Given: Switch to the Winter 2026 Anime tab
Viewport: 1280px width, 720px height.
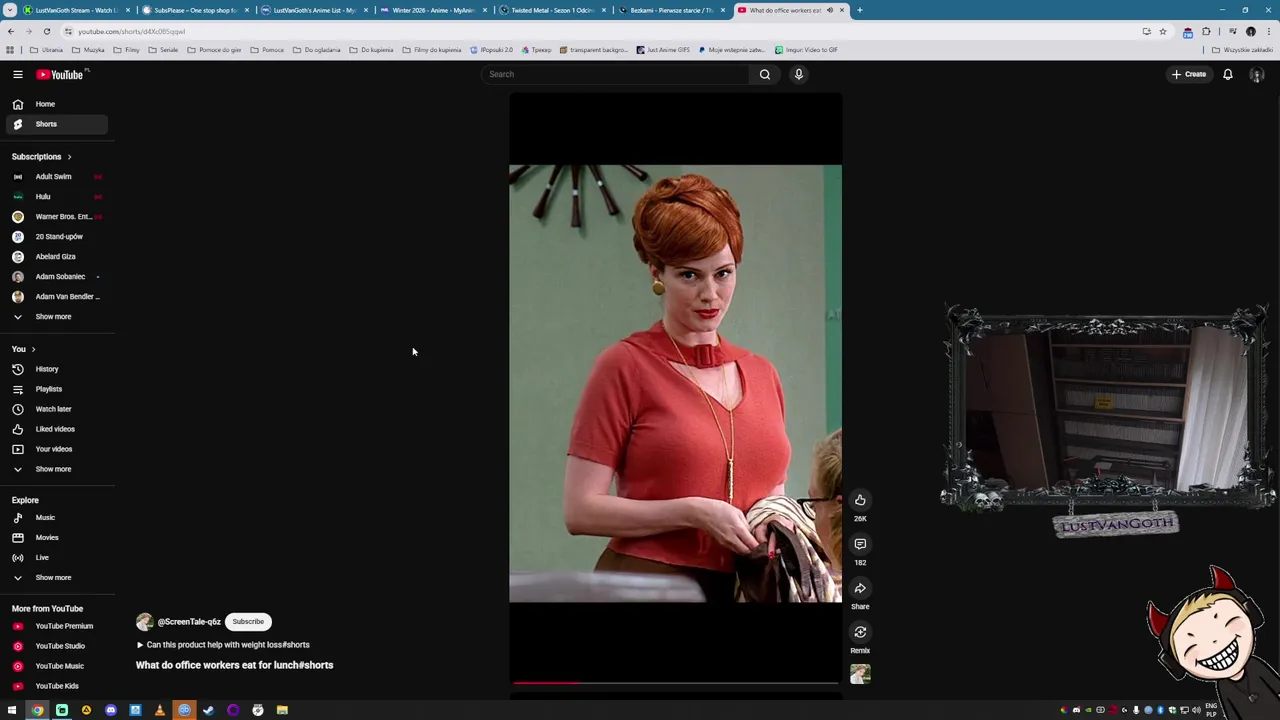Looking at the screenshot, I should pyautogui.click(x=433, y=10).
